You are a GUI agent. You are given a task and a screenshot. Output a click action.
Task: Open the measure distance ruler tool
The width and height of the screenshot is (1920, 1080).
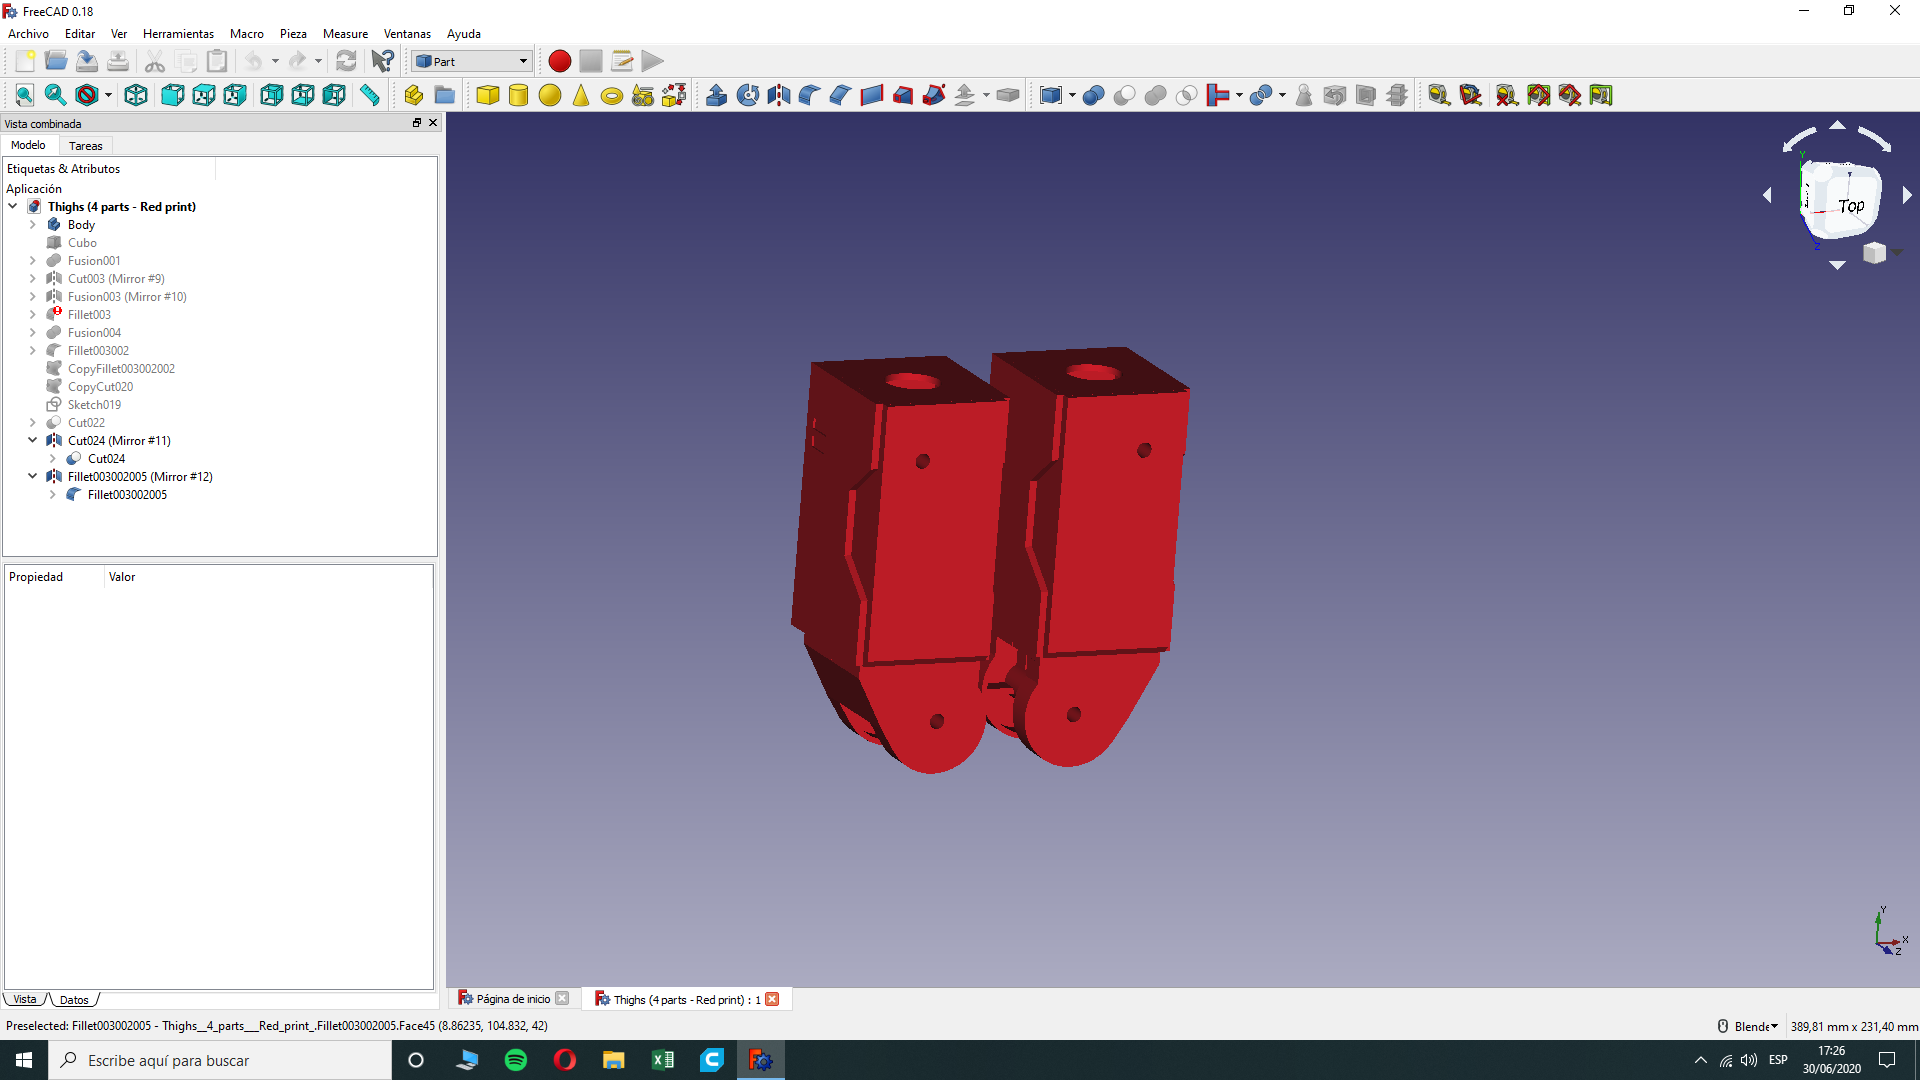pyautogui.click(x=370, y=95)
